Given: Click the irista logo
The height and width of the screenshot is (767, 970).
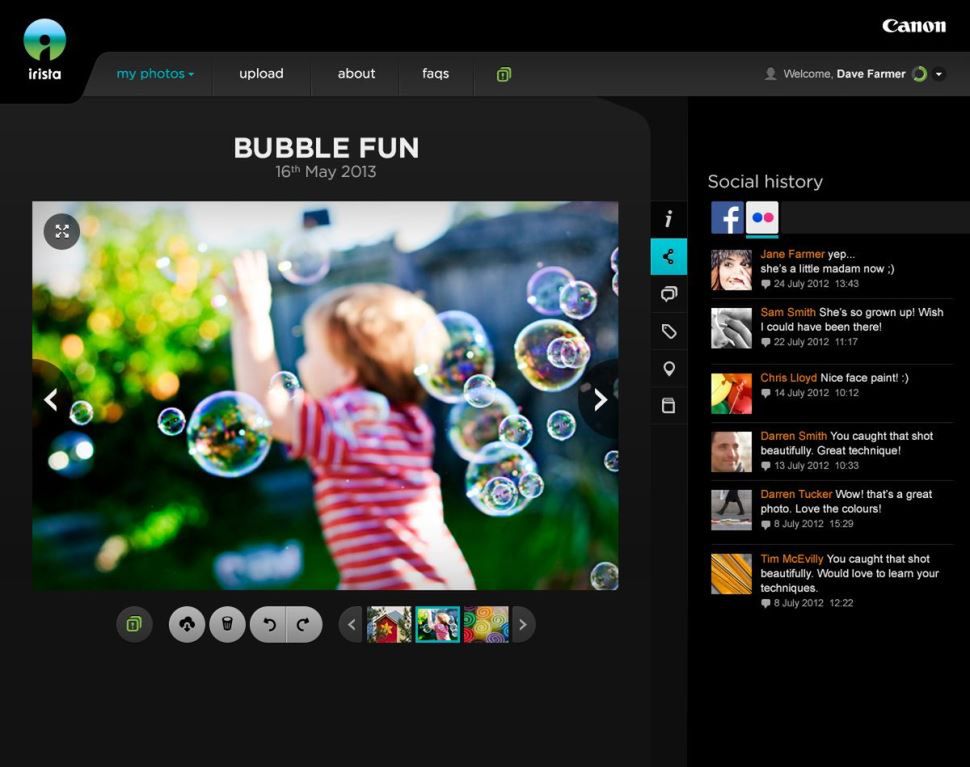Looking at the screenshot, I should click(45, 49).
